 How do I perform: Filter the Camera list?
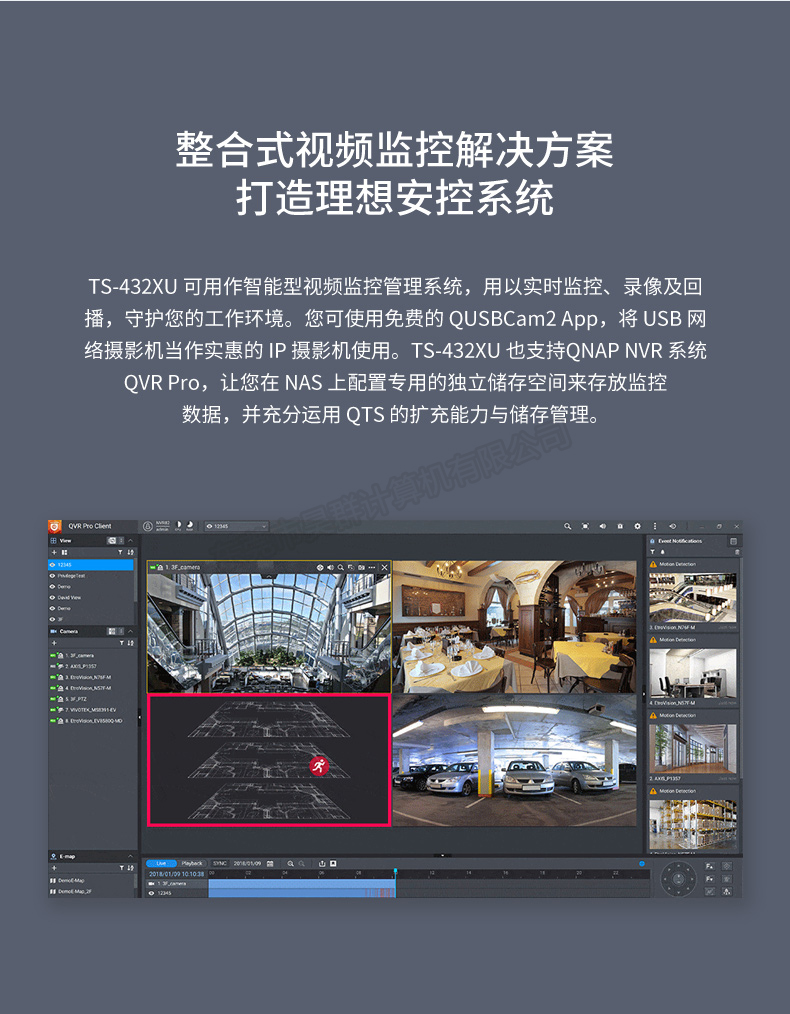pos(120,643)
